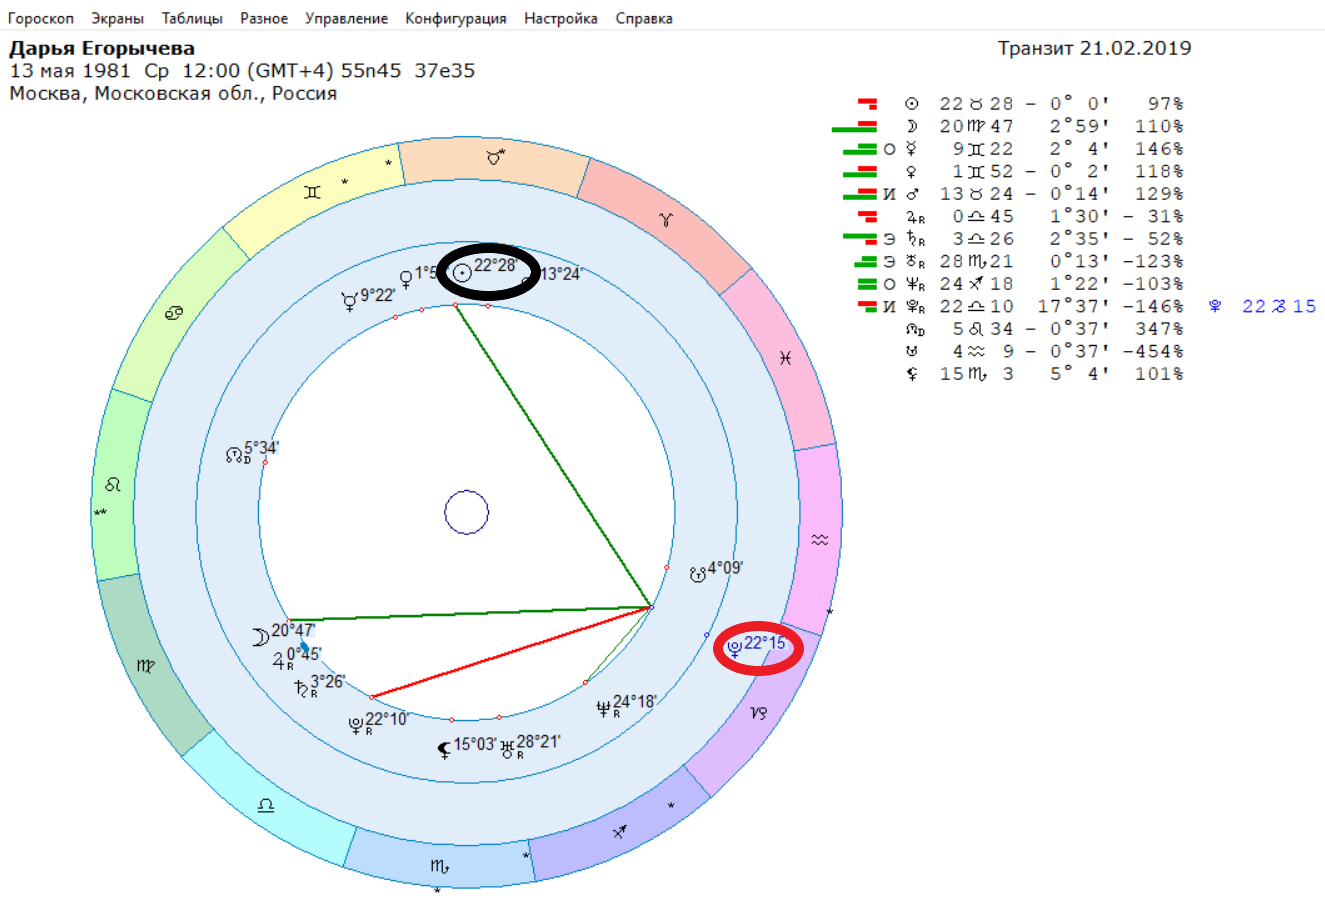Click the 'Транзит 21.02.2019' label
Screen dimensions: 1325x915
coord(1095,48)
